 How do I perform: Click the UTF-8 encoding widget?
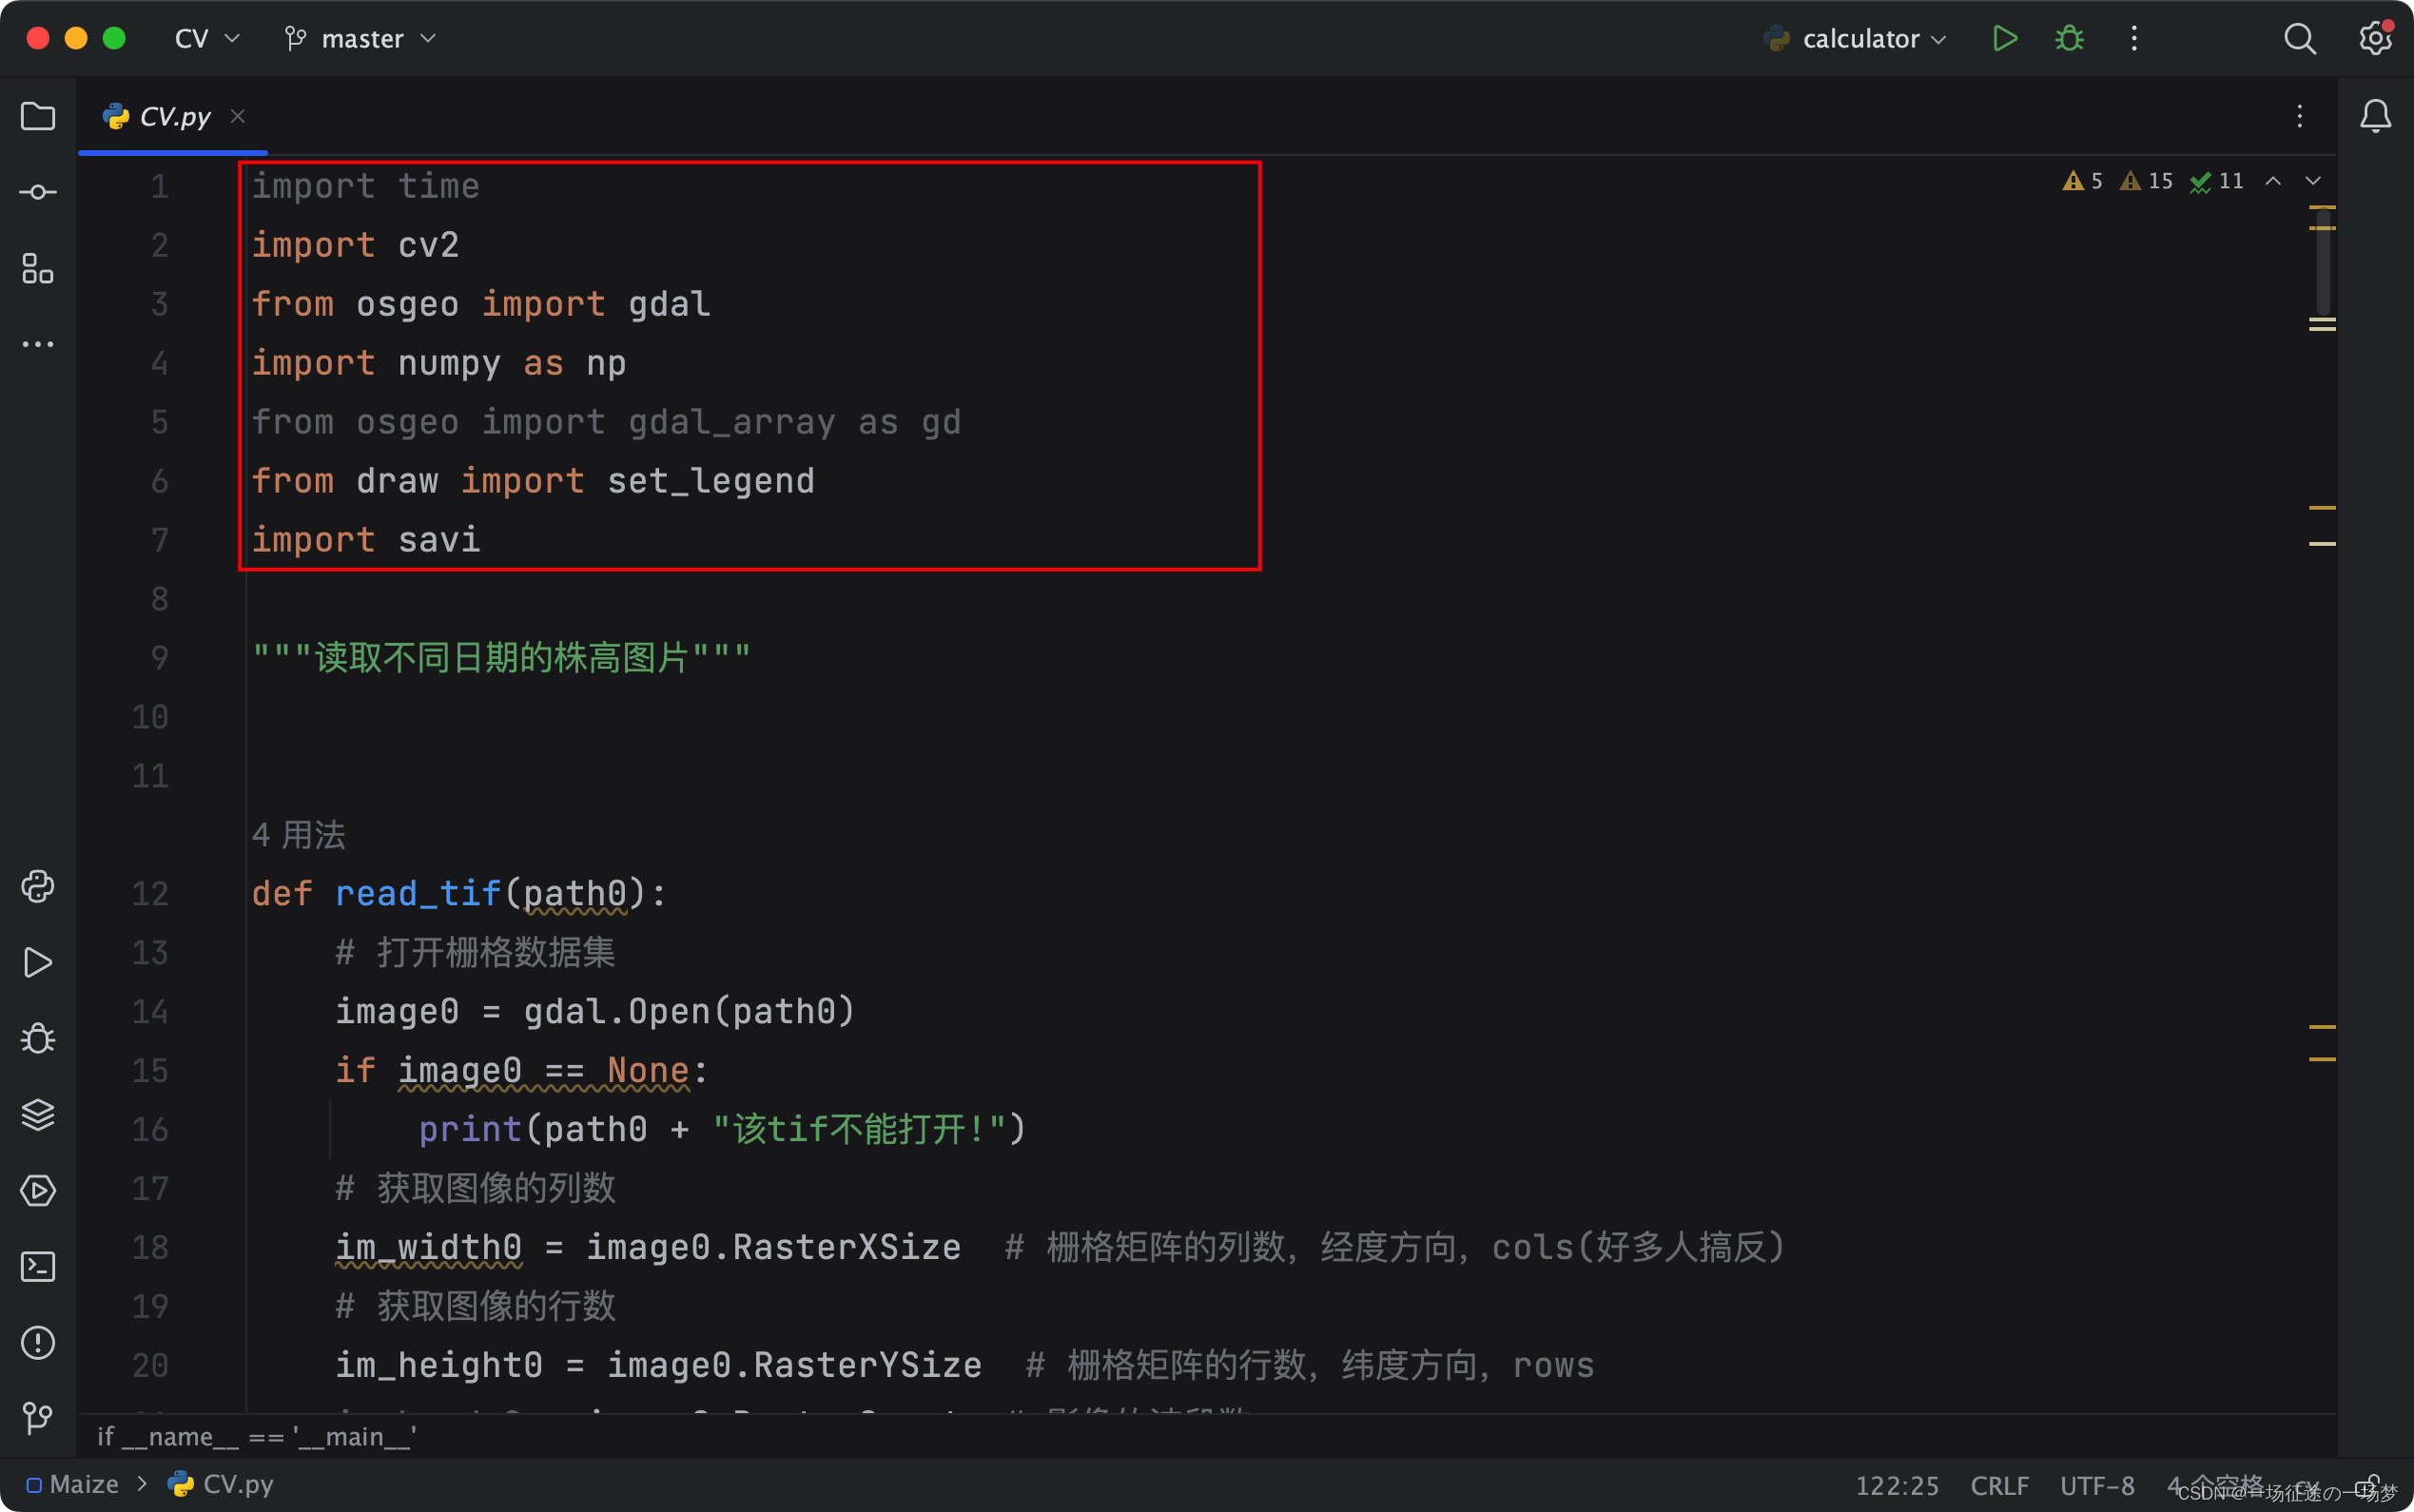tap(2097, 1485)
